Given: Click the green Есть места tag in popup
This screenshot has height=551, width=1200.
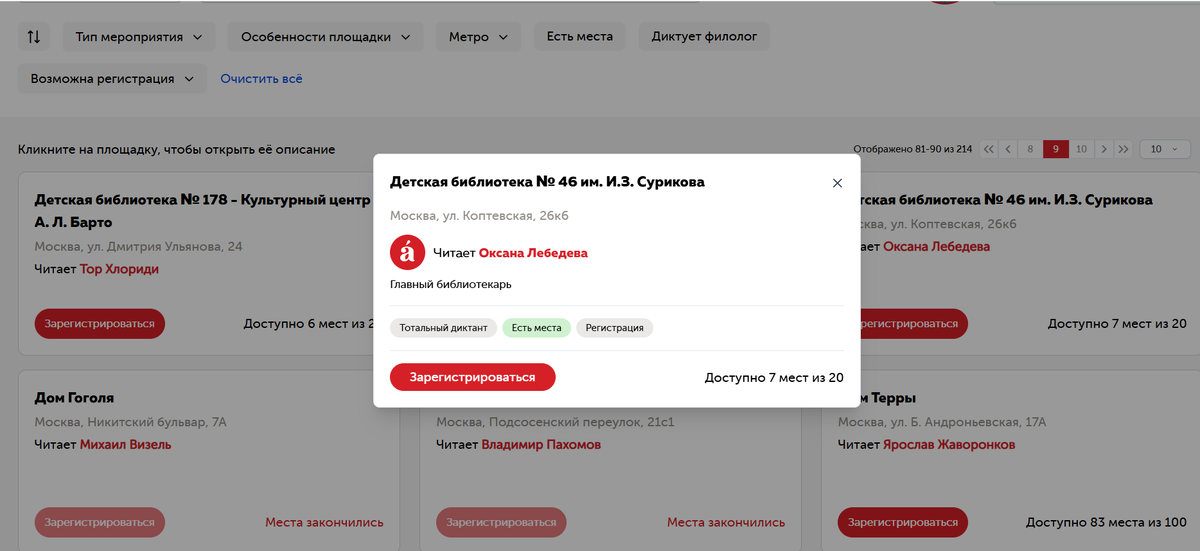Looking at the screenshot, I should point(536,328).
